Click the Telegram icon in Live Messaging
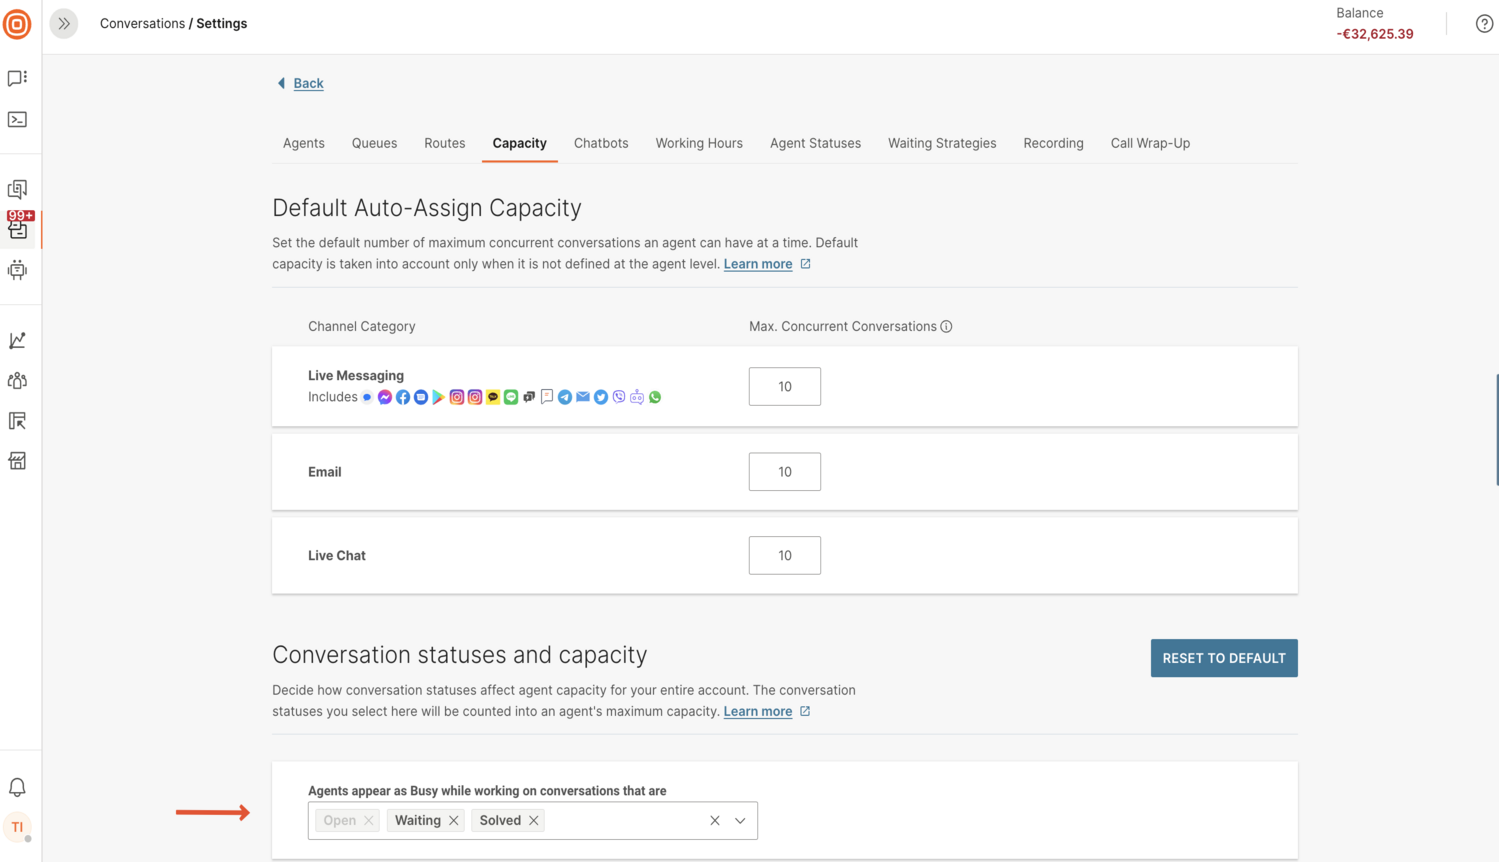This screenshot has height=862, width=1499. coord(565,397)
